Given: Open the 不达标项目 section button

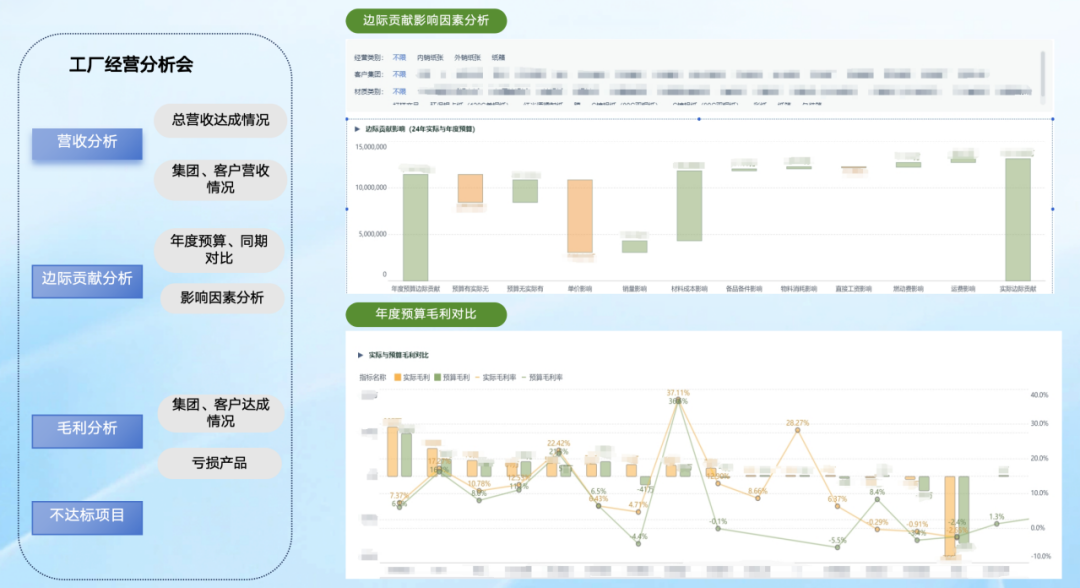Looking at the screenshot, I should point(87,517).
